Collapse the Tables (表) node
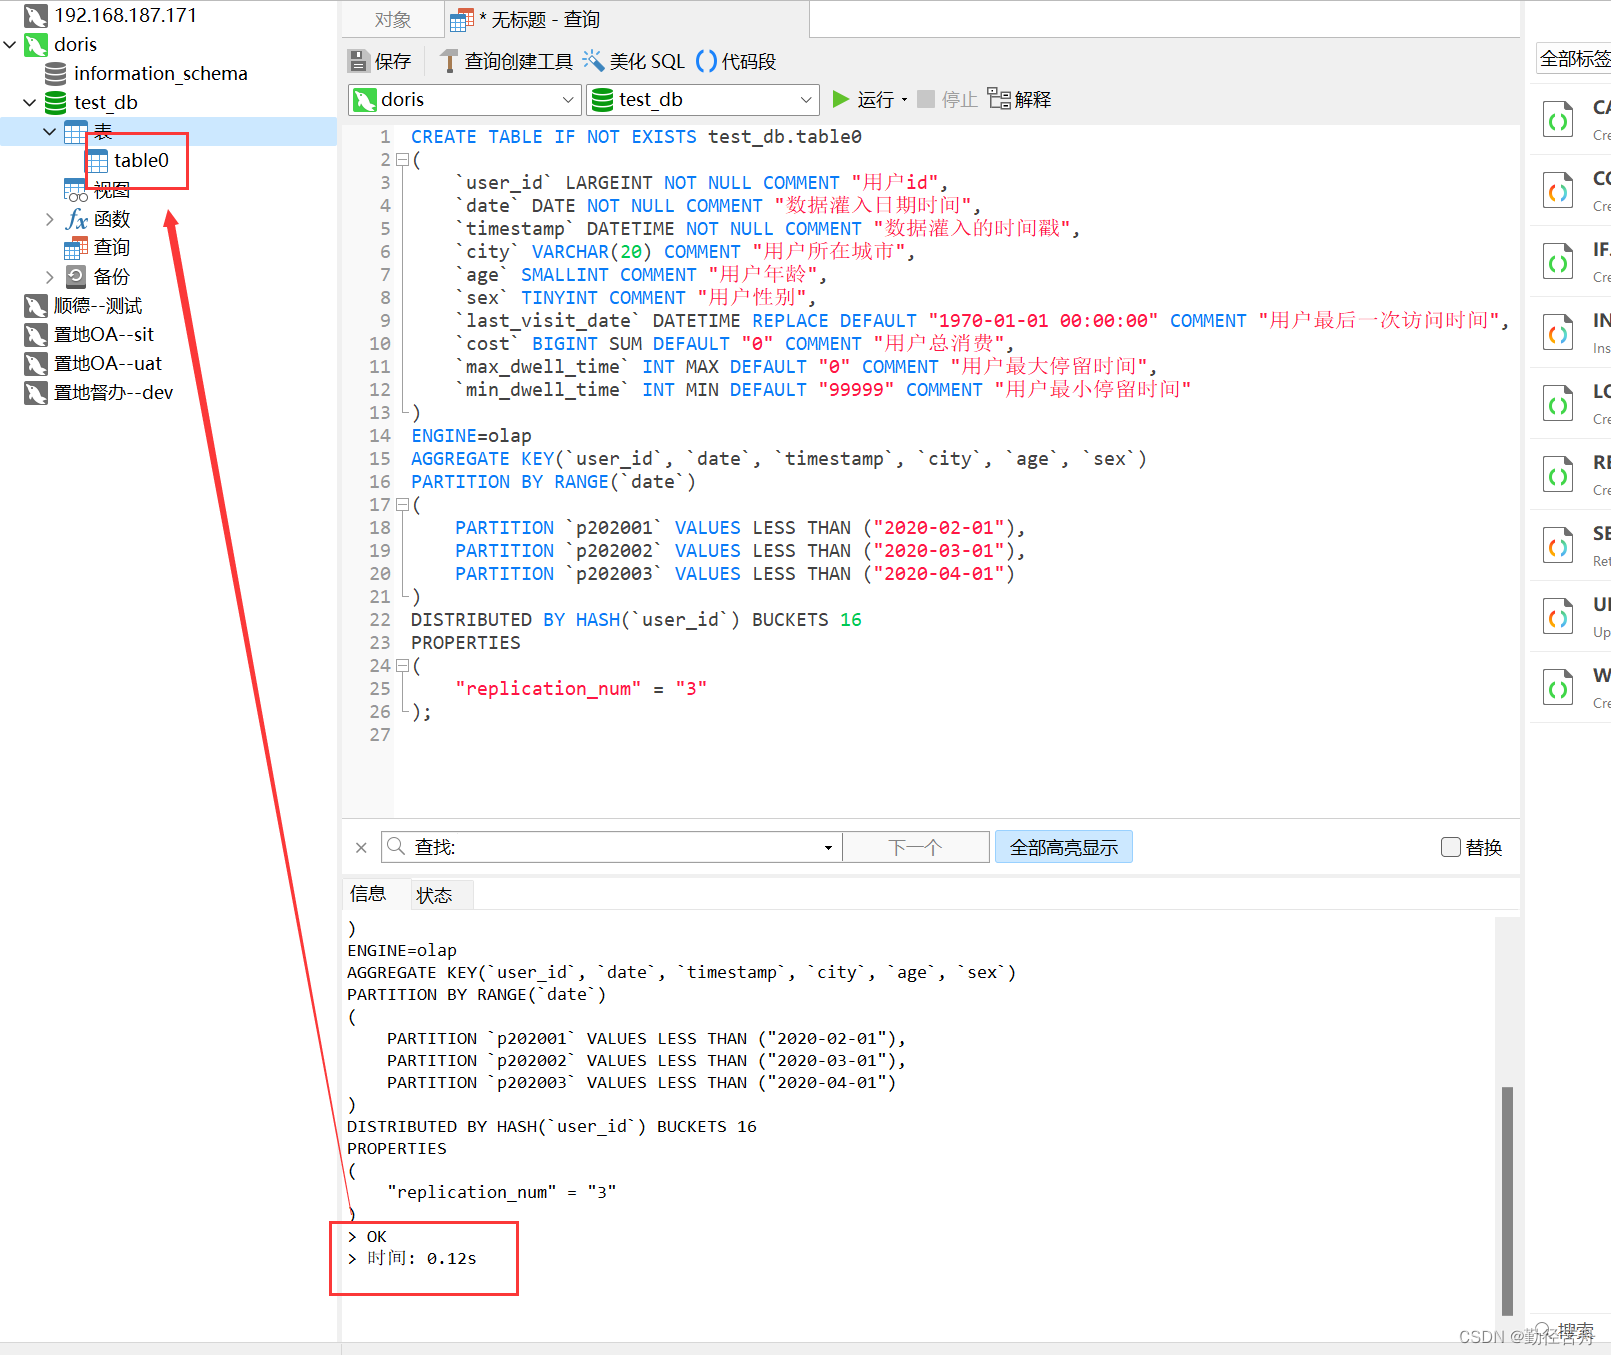Image resolution: width=1611 pixels, height=1355 pixels. pyautogui.click(x=50, y=131)
